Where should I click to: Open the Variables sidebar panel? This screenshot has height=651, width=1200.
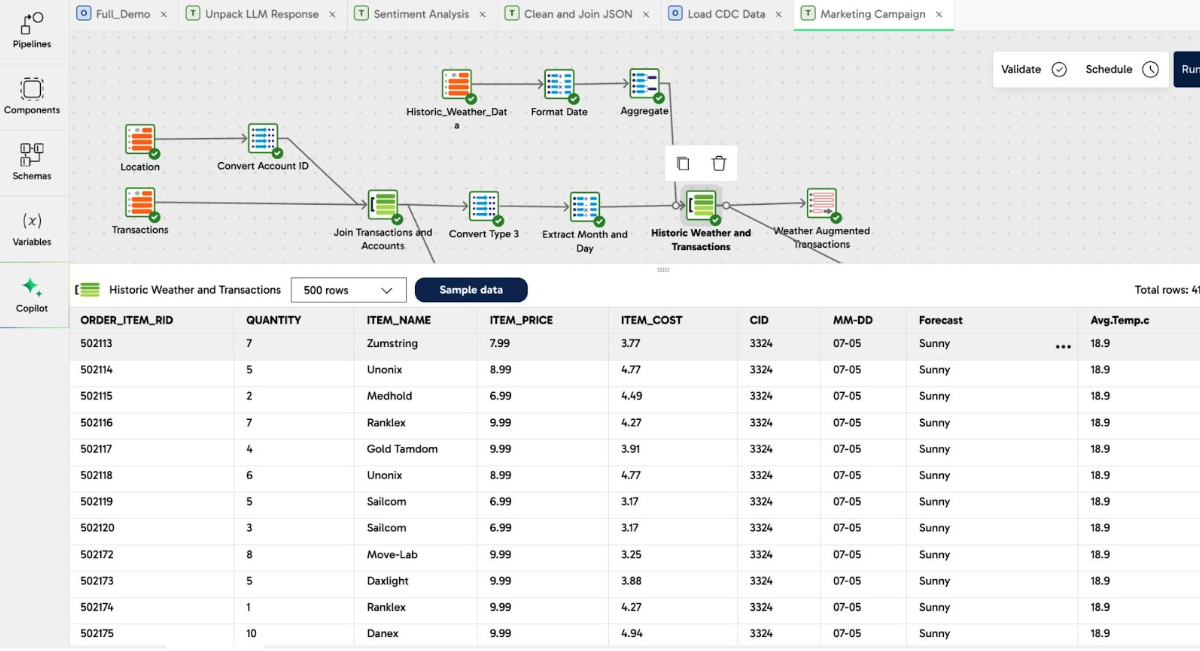(32, 228)
